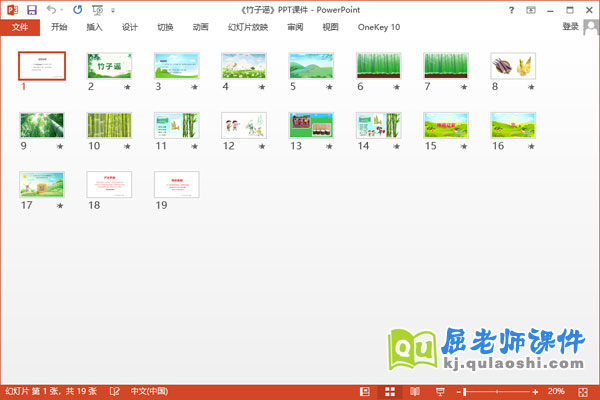Click animation star icon under slide 16
Viewport: 600px width, 400px height.
(x=532, y=146)
